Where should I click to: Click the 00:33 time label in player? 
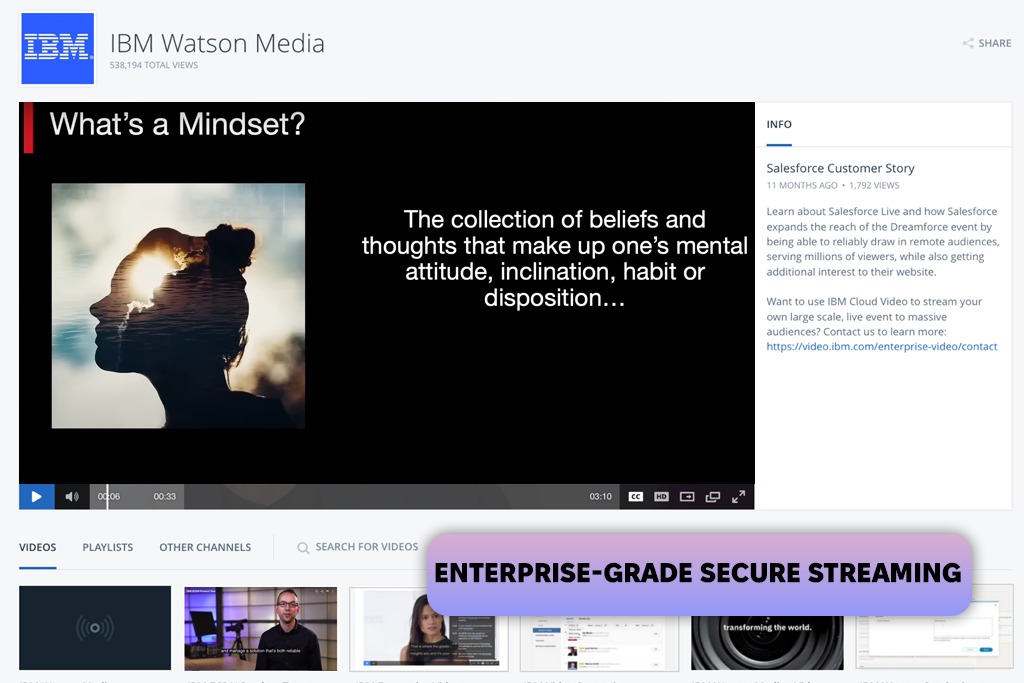(x=165, y=497)
